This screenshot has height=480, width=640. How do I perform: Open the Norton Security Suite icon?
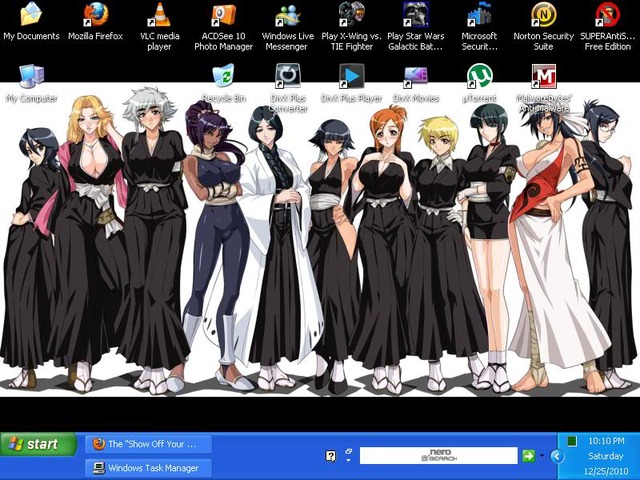click(543, 14)
